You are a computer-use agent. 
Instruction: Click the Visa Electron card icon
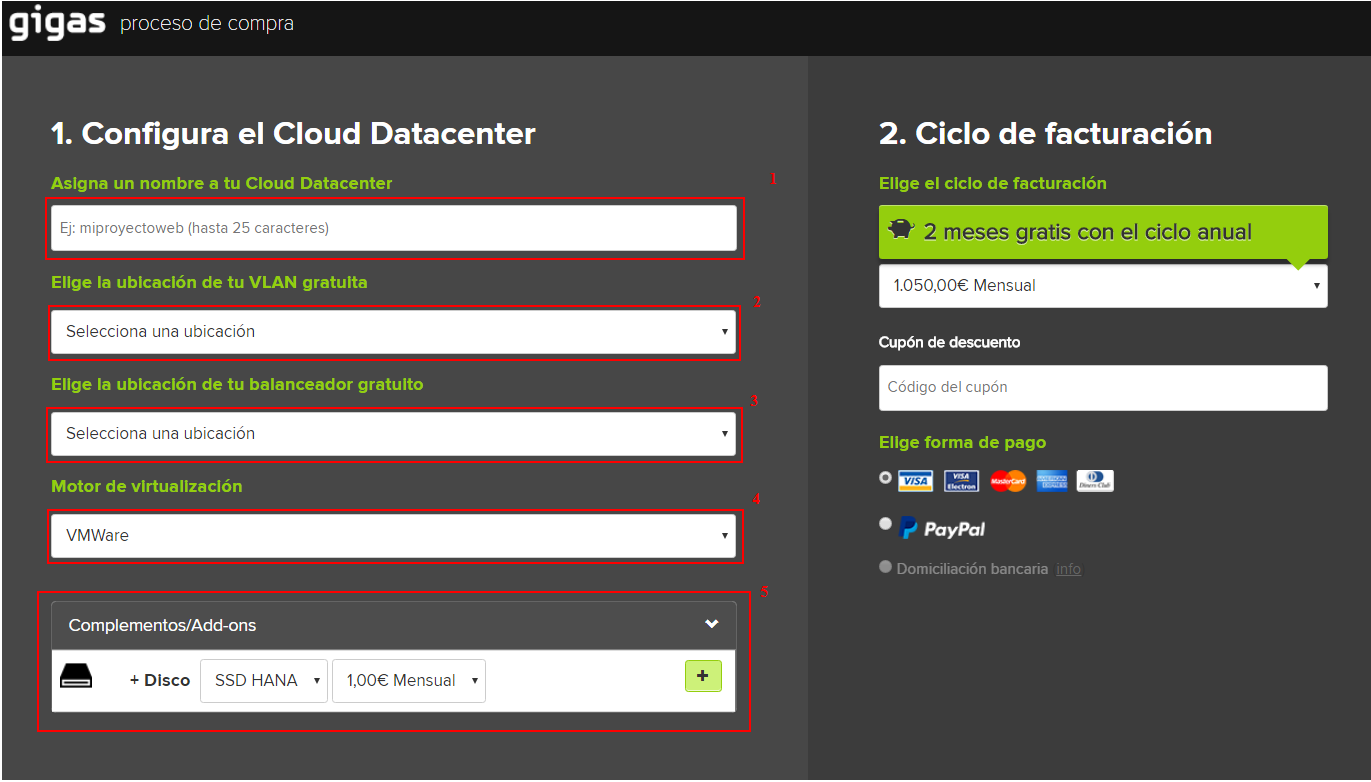(x=961, y=481)
